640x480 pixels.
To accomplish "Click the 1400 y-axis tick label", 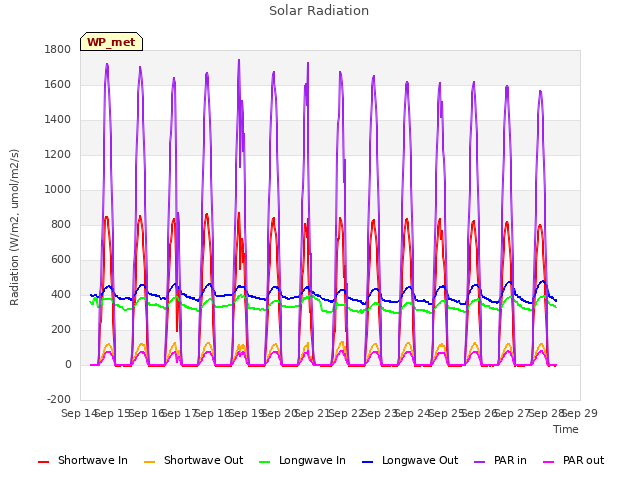I will tap(58, 120).
